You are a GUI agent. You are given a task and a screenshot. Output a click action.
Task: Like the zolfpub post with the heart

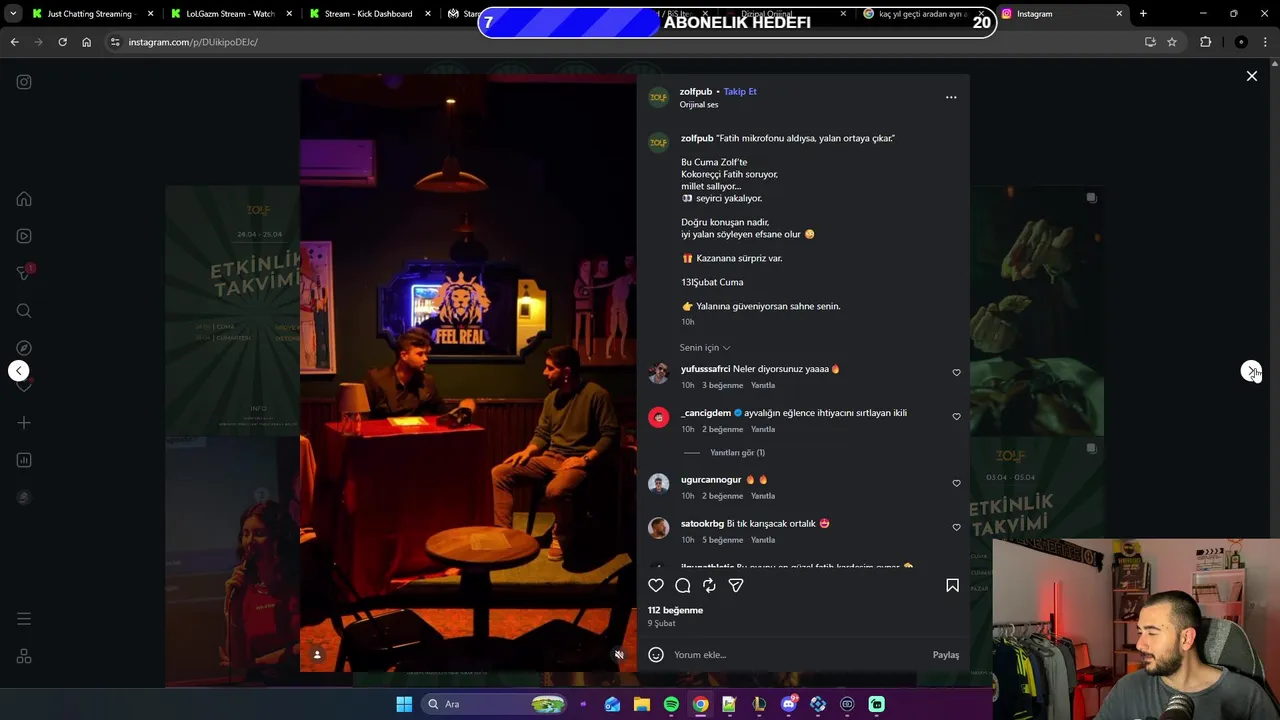coord(656,585)
